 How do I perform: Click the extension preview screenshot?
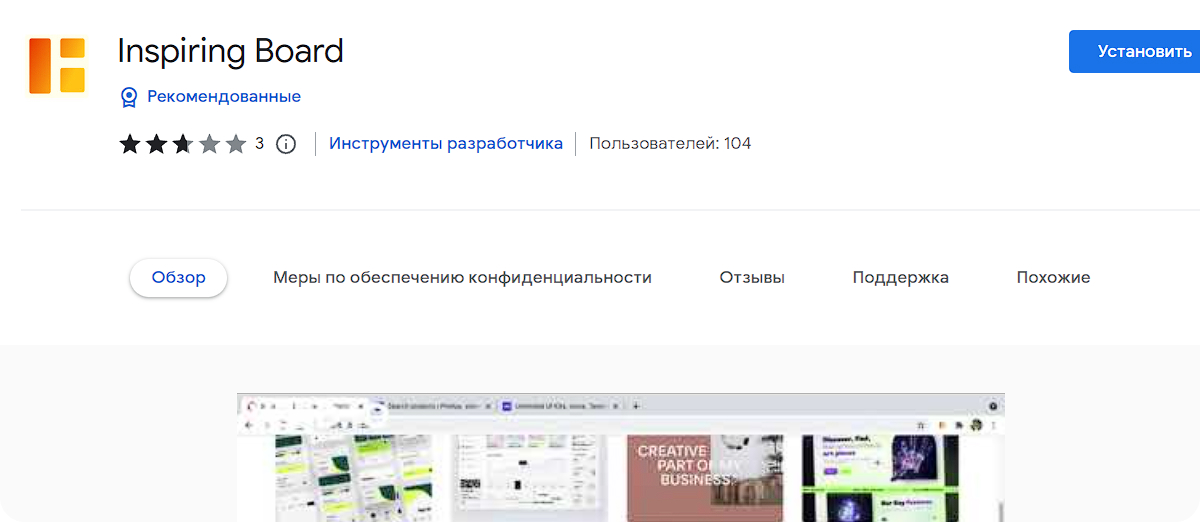tap(621, 458)
